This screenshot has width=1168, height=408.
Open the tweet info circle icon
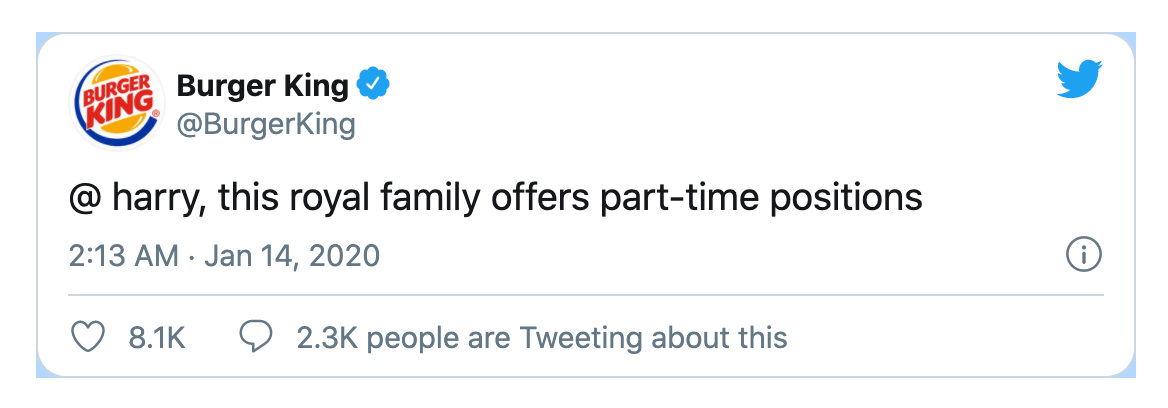tap(1084, 256)
